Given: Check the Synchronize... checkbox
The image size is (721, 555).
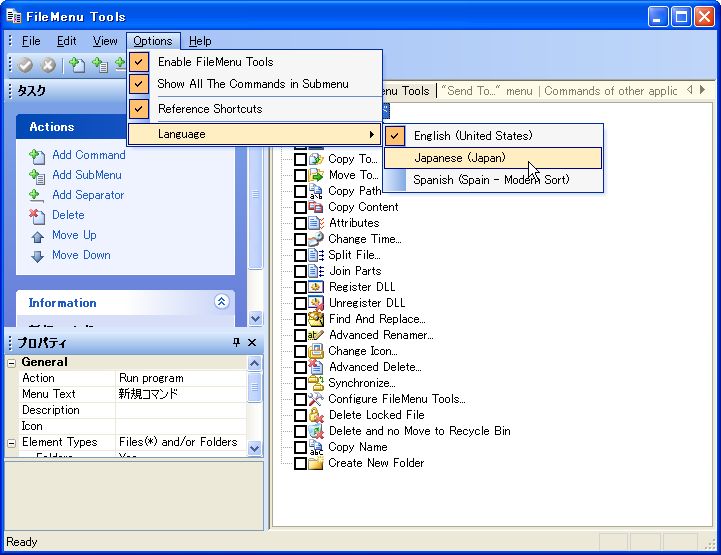Looking at the screenshot, I should (x=300, y=383).
